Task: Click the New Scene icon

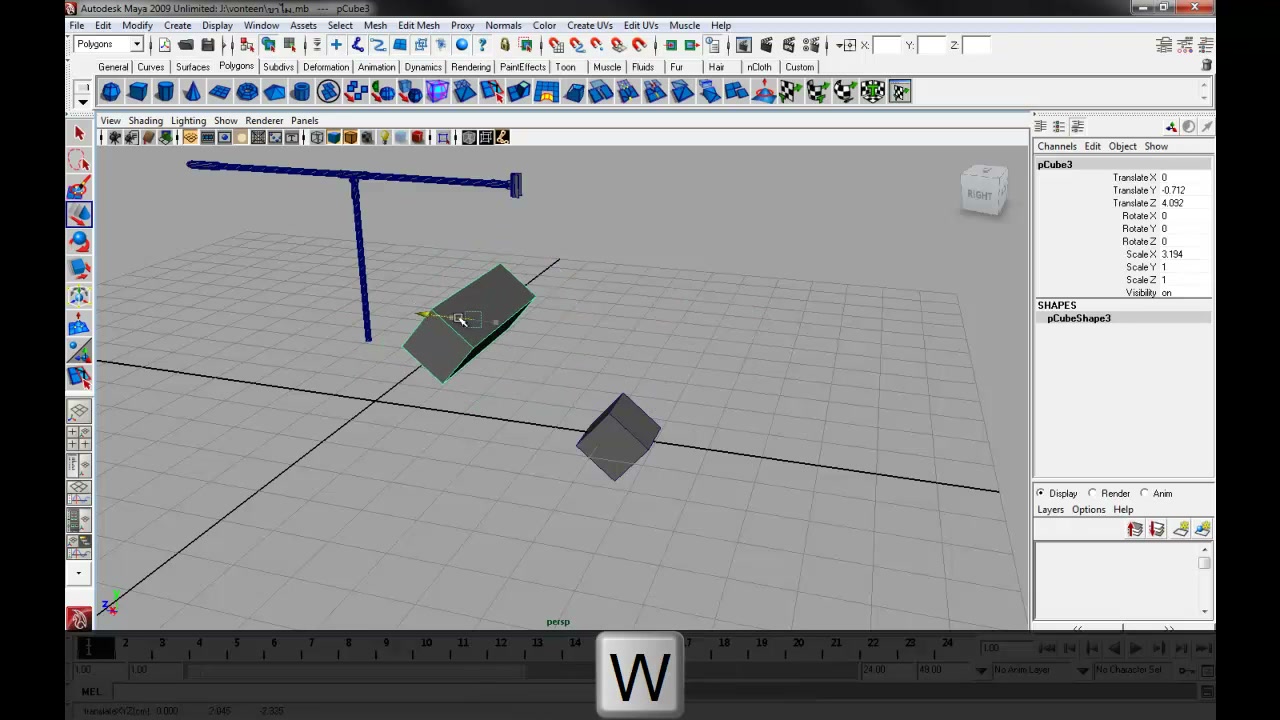Action: coord(165,45)
